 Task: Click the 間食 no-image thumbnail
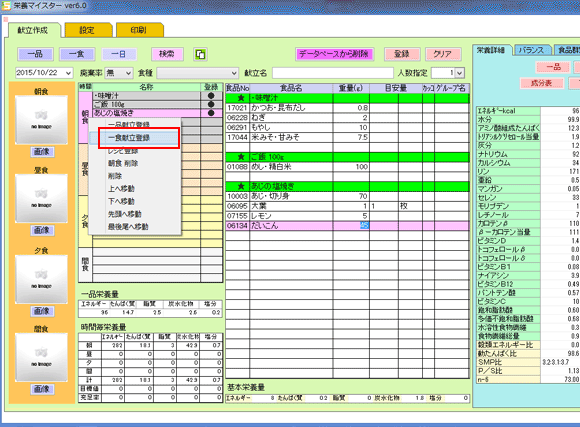point(41,357)
